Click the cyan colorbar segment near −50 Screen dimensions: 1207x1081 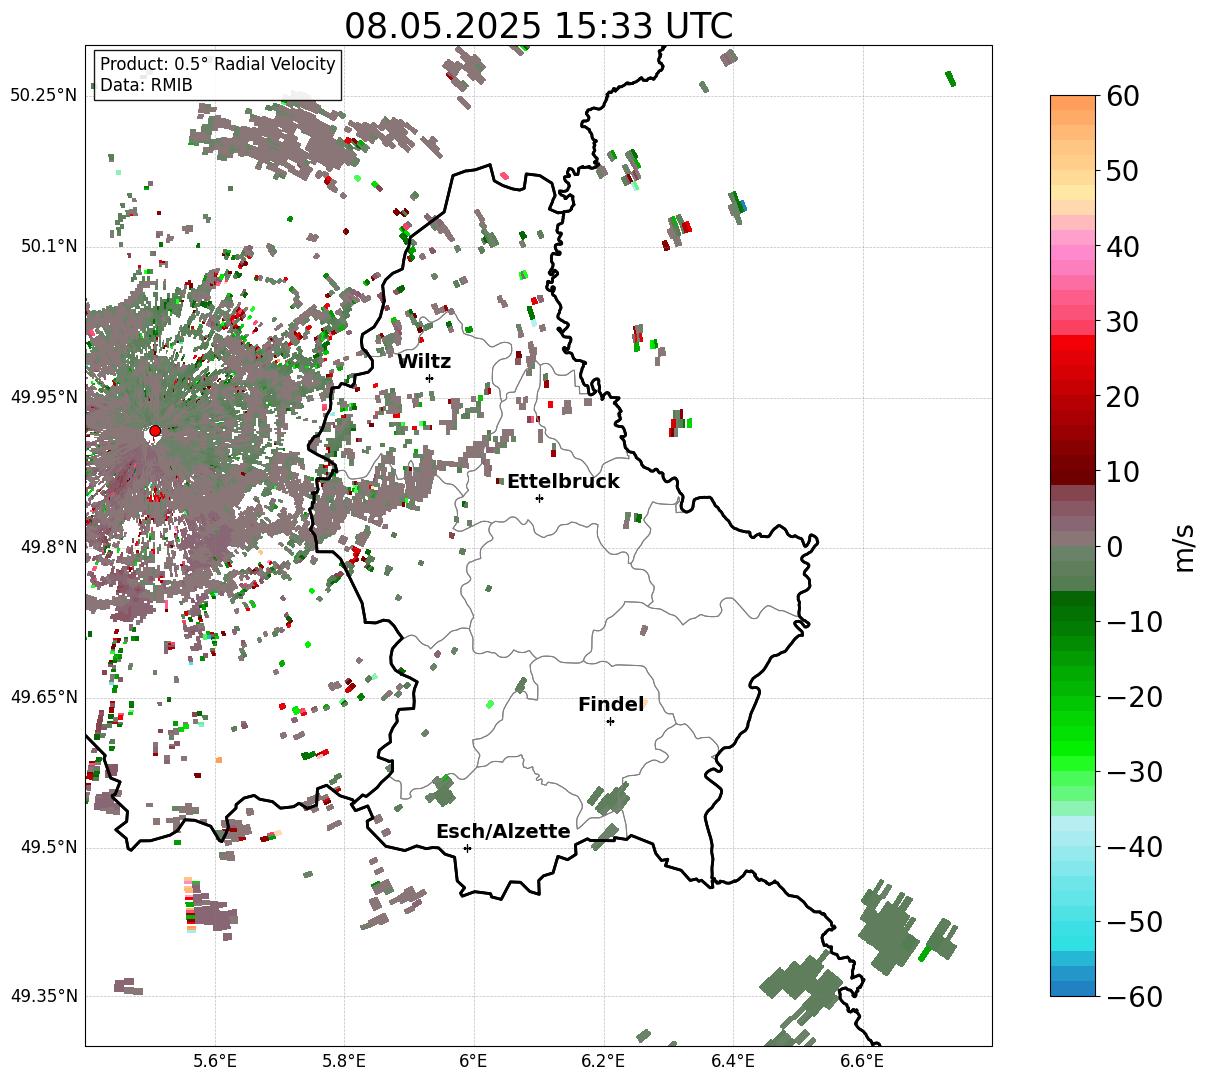(x=1073, y=922)
